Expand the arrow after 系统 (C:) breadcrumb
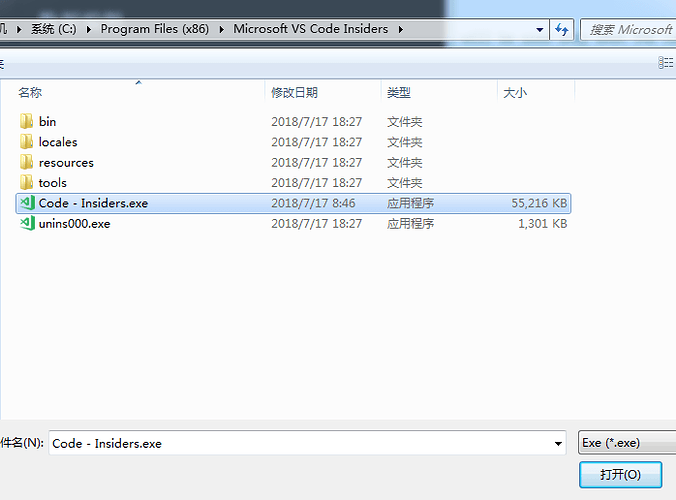 [x=88, y=29]
